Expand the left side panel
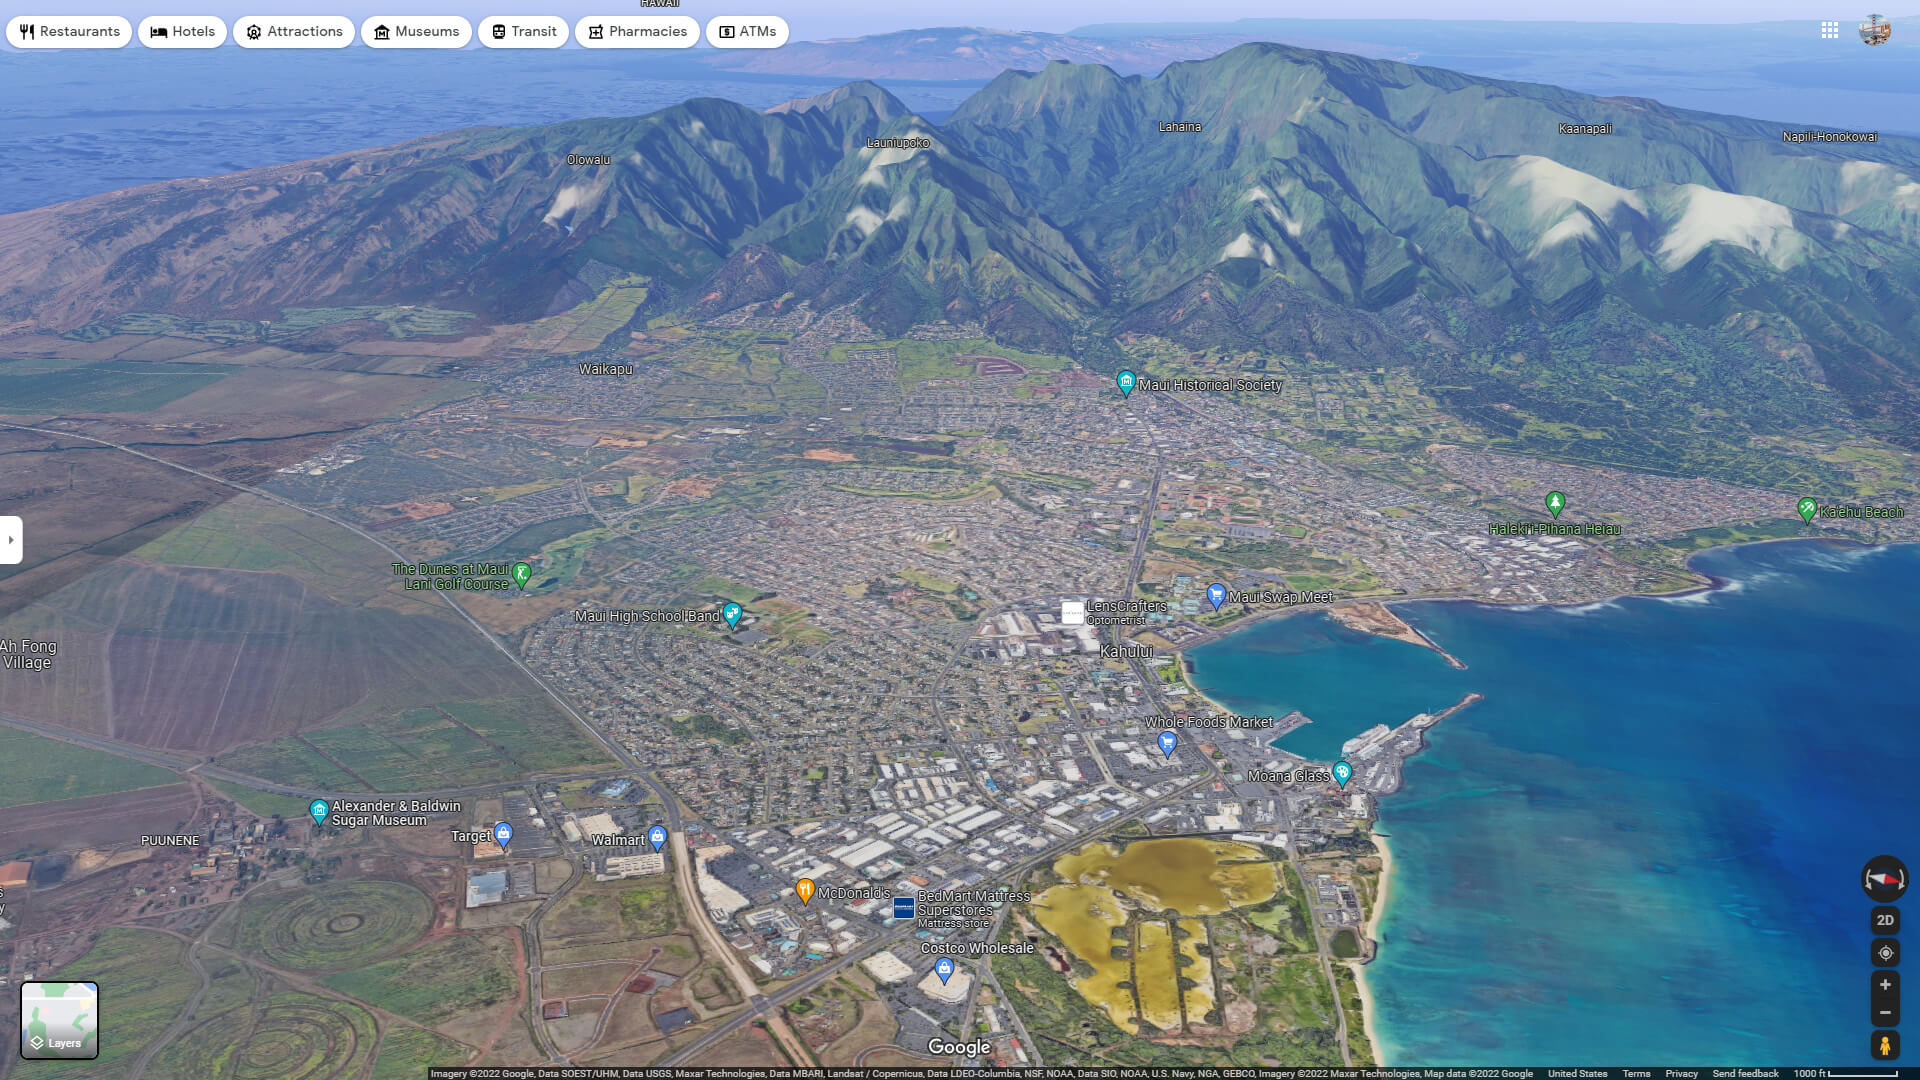 point(10,540)
